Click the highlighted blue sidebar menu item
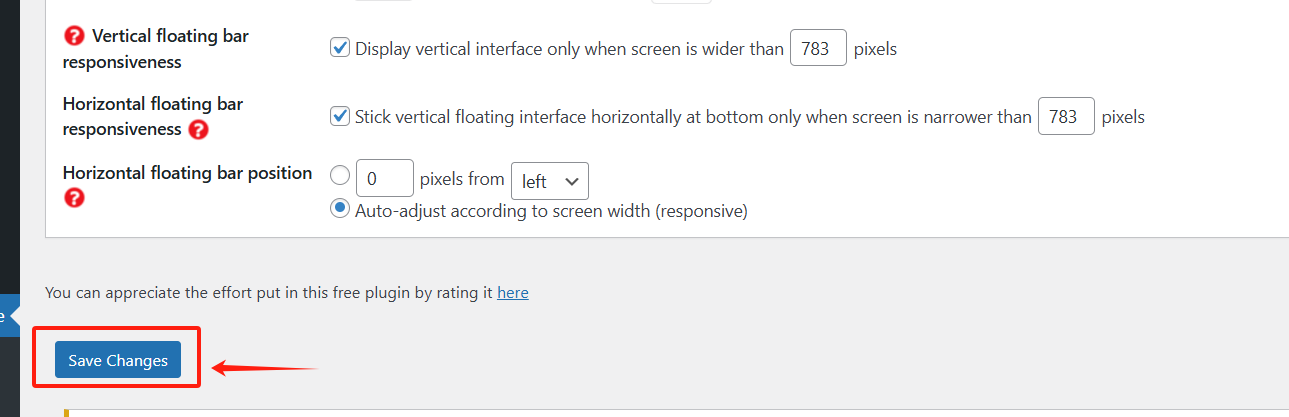1289x417 pixels. point(8,317)
